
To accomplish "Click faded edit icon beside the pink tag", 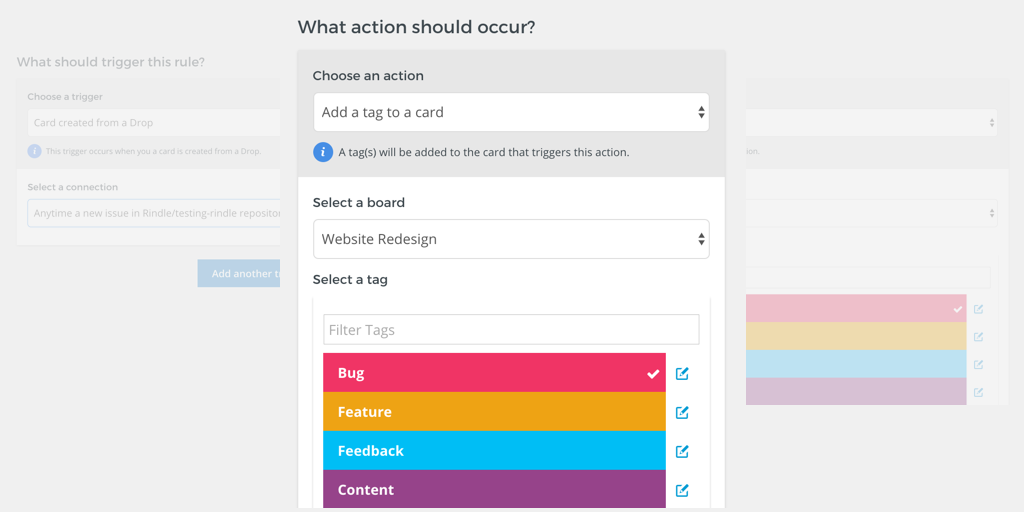I will point(979,309).
